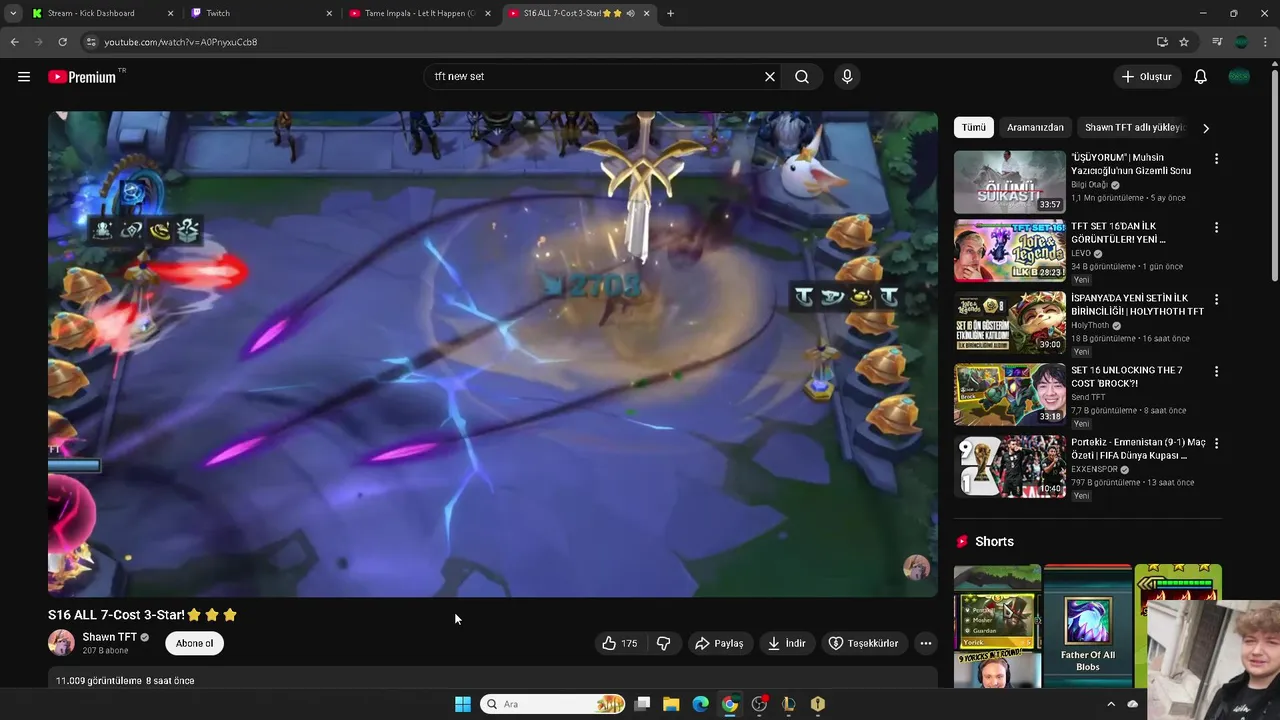Open the Shawn TFT channel name link
This screenshot has height=720, width=1280.
(x=109, y=637)
